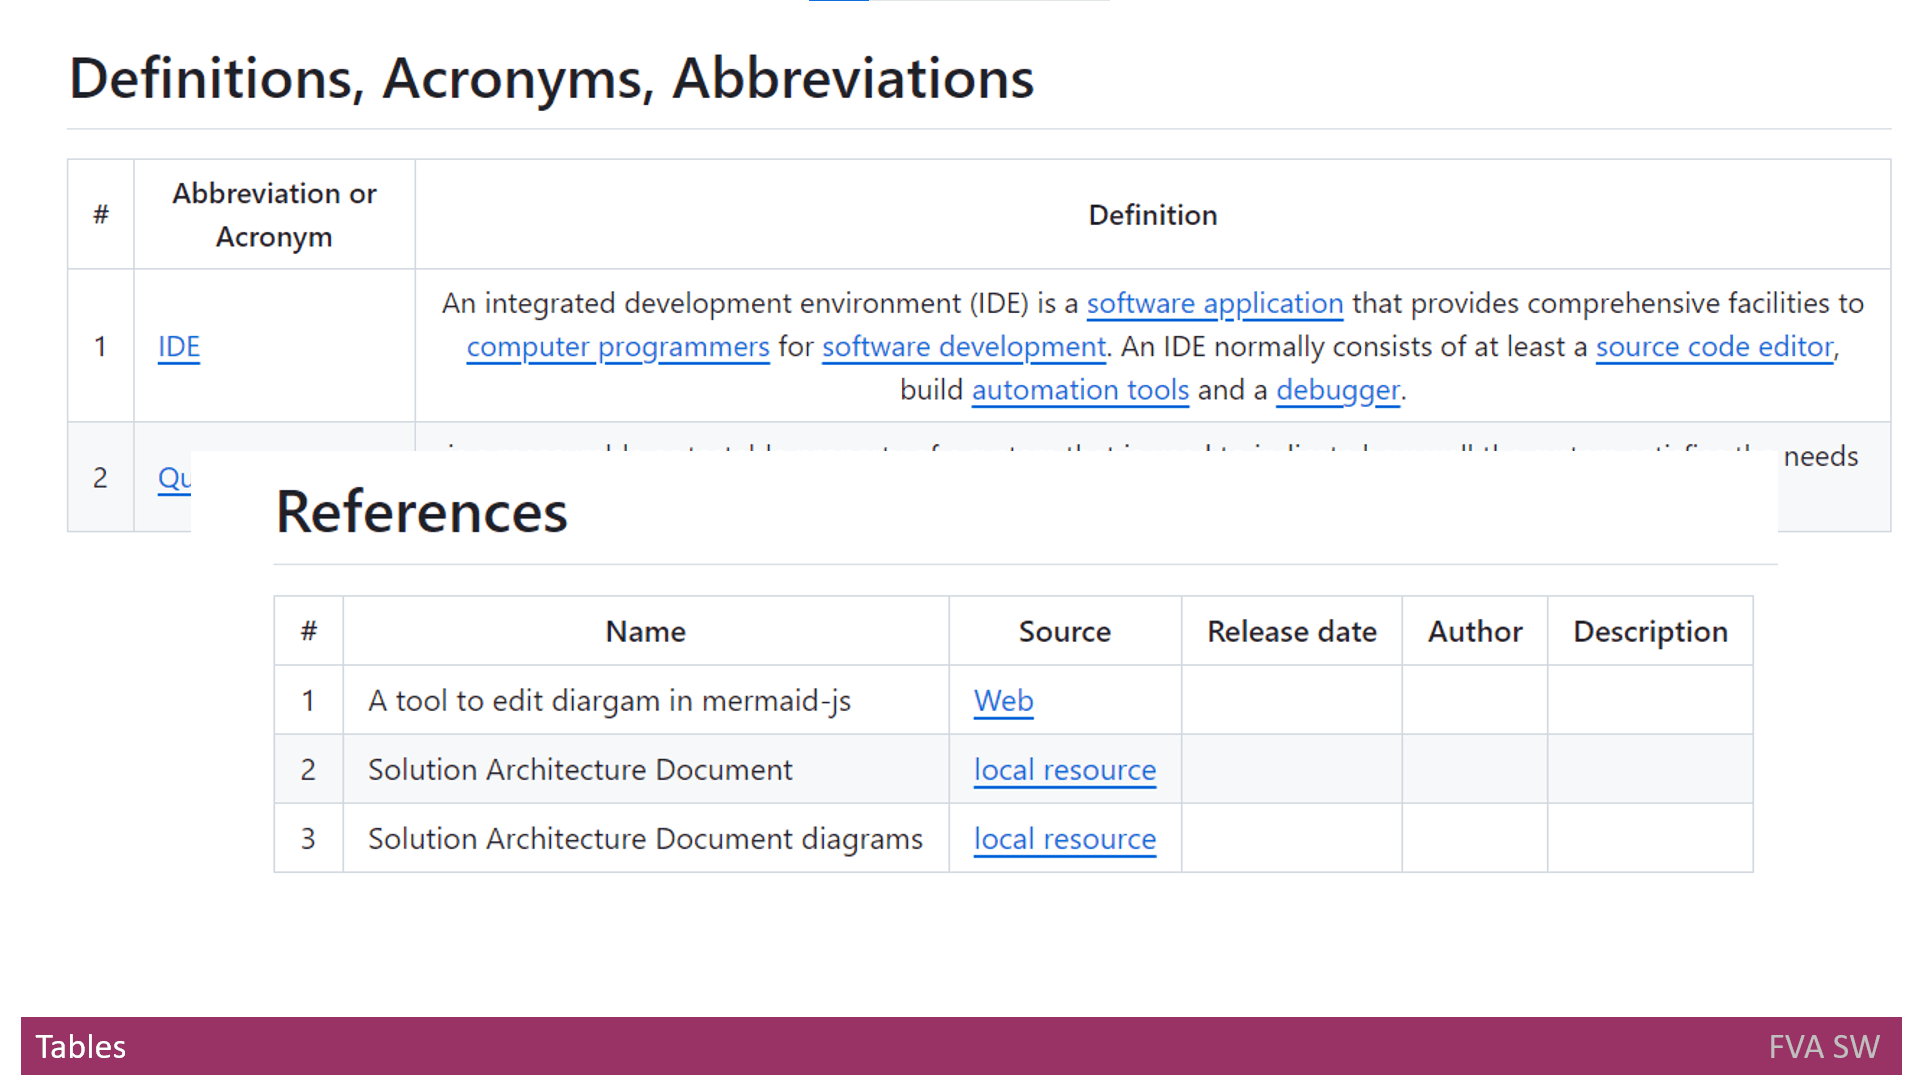
Task: Open local resource for Document diagrams row
Action: tap(1064, 839)
